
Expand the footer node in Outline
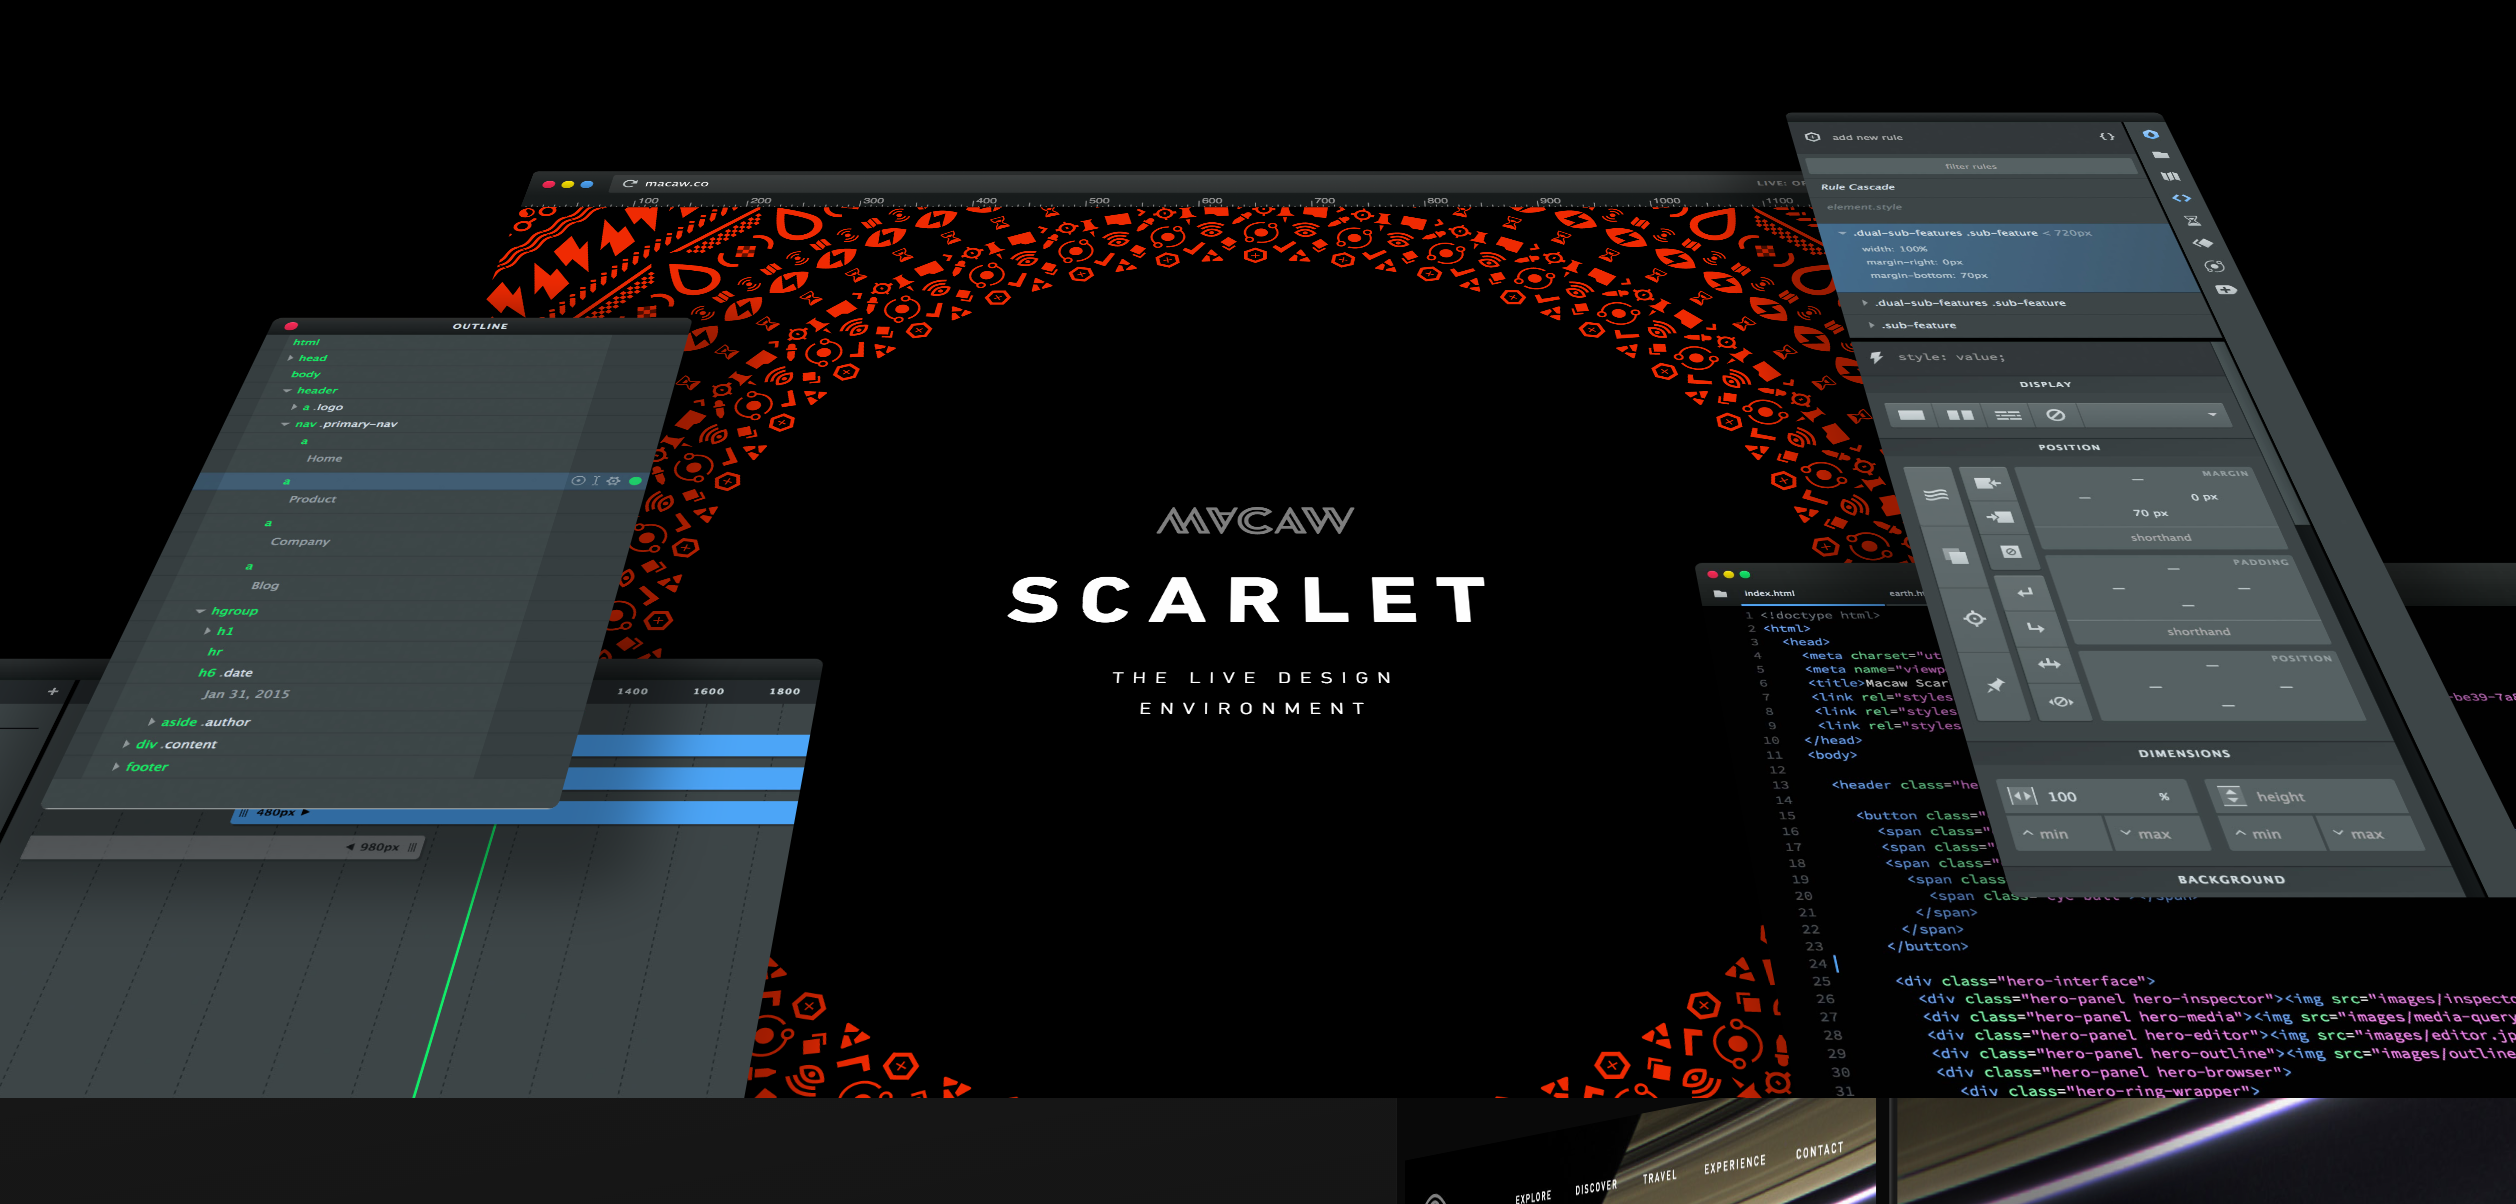tap(116, 767)
